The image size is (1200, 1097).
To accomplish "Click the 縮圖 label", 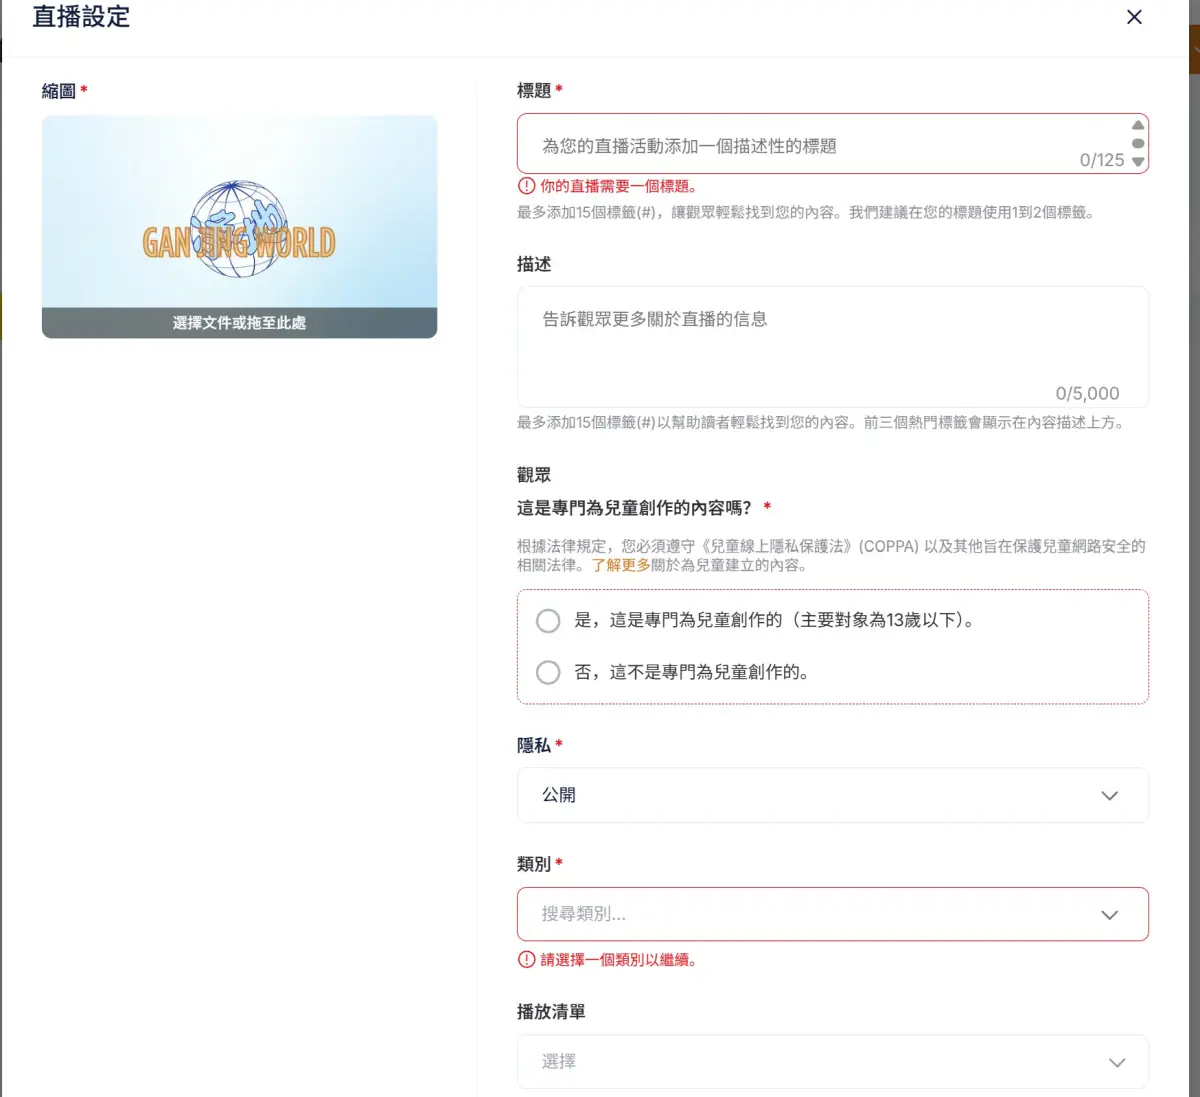I will point(59,91).
